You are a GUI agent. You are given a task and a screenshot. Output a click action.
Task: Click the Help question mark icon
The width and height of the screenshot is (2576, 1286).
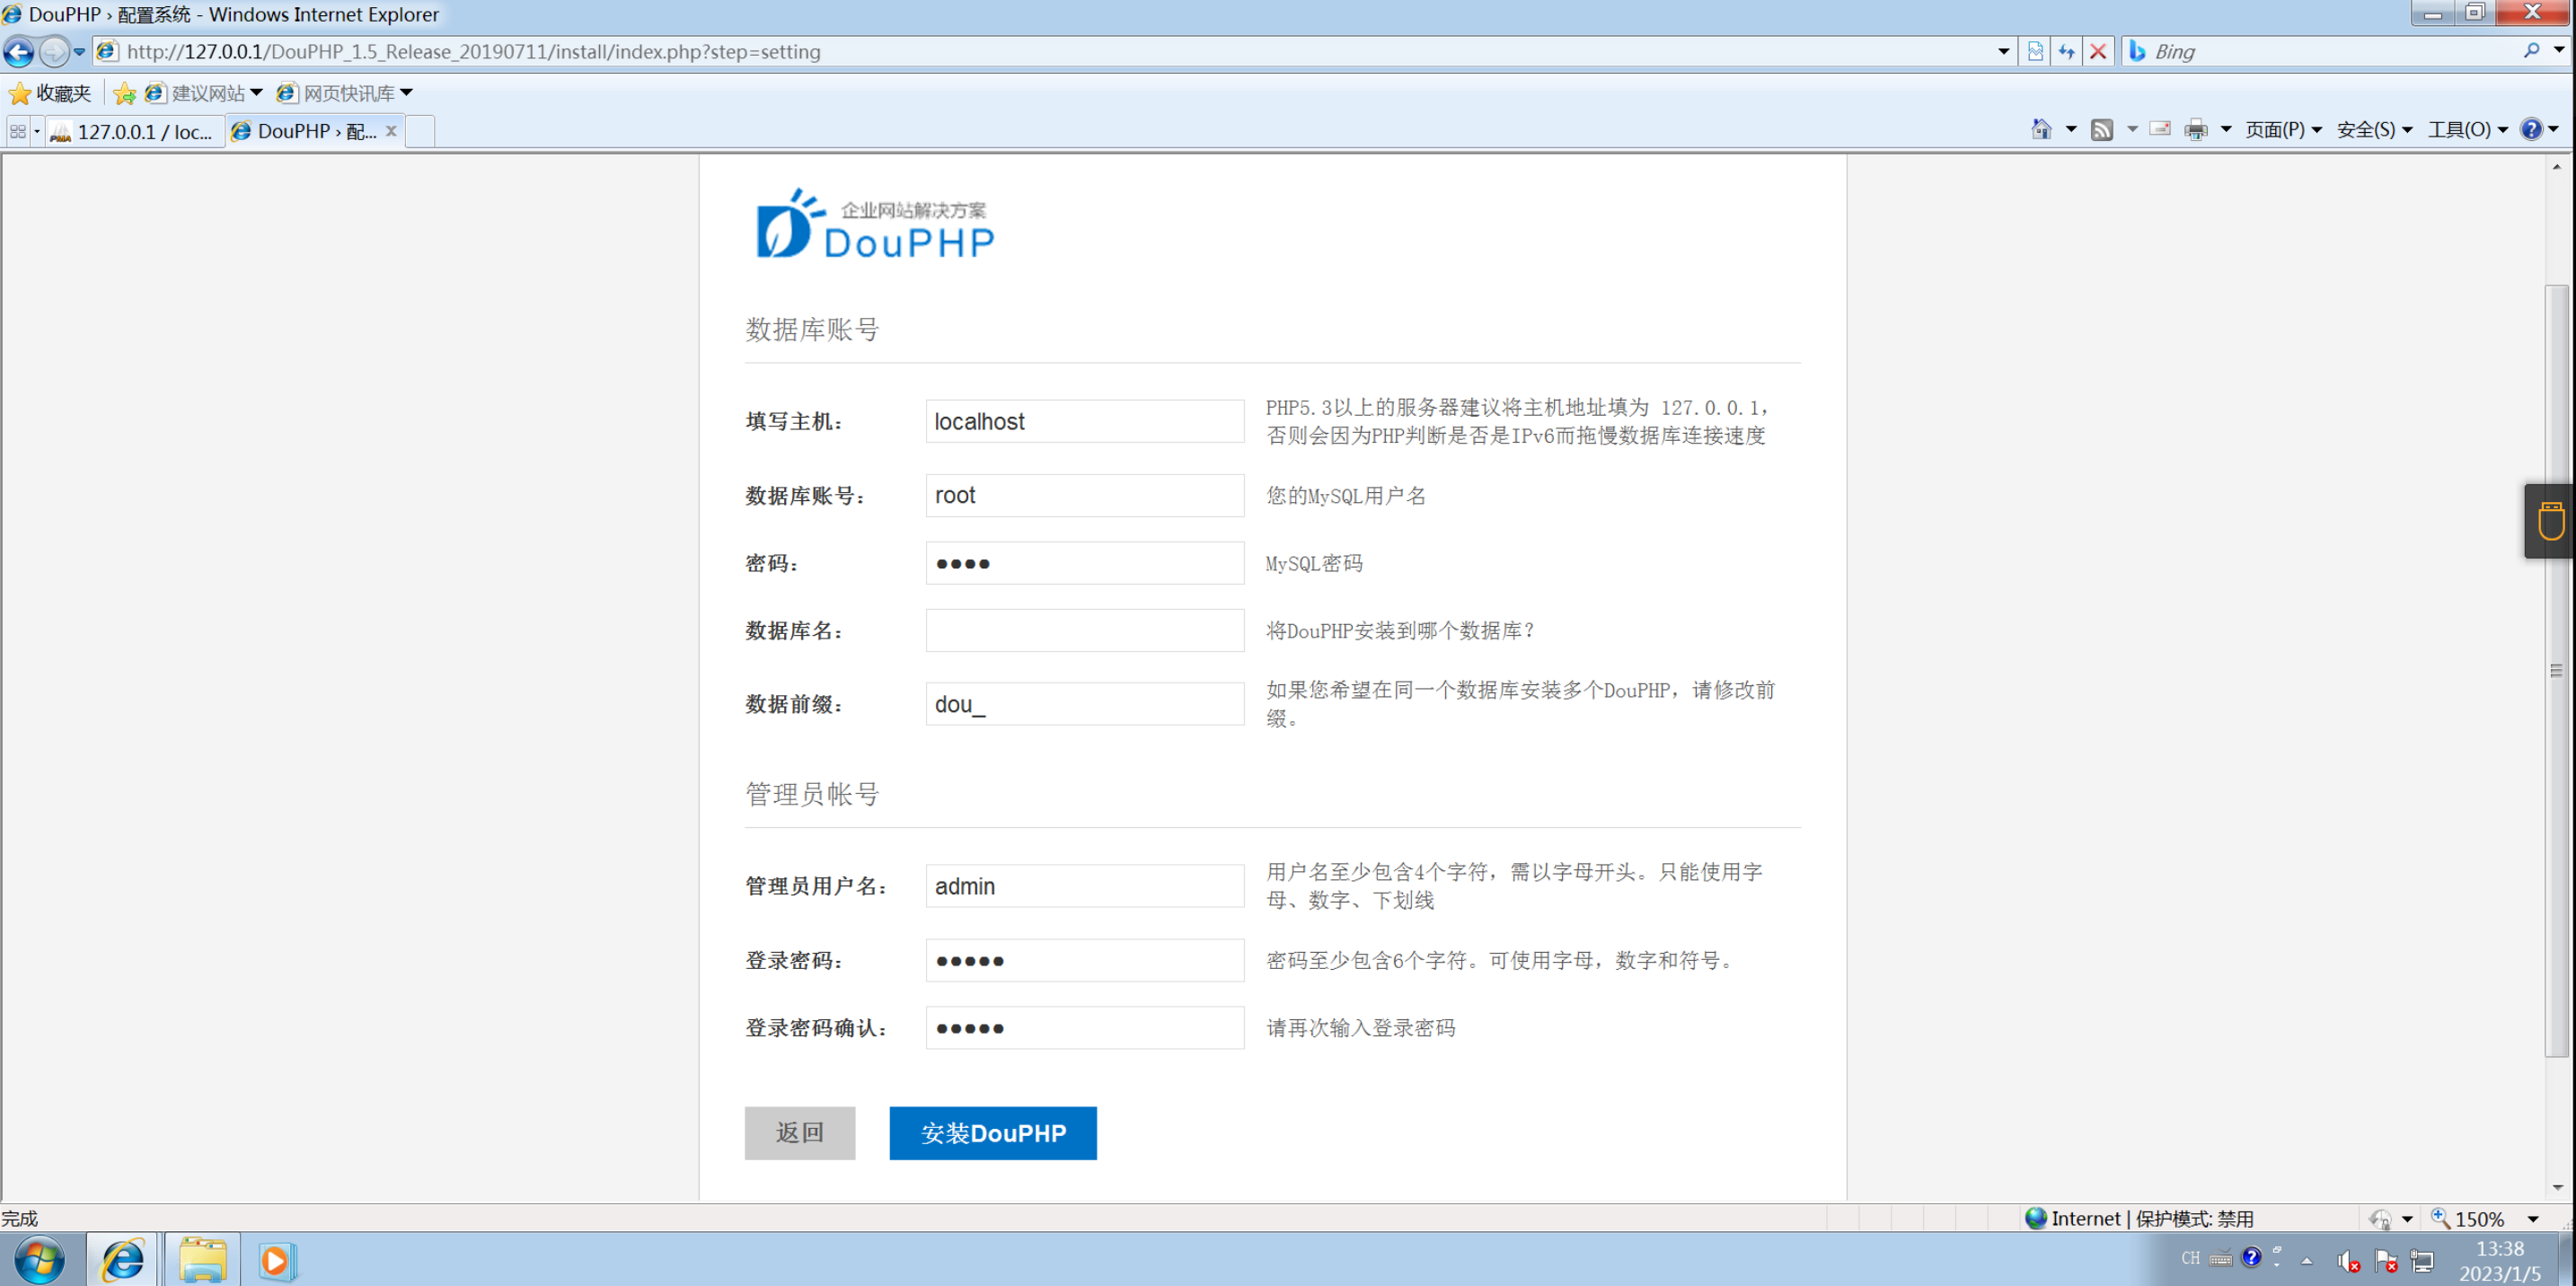click(x=2531, y=129)
